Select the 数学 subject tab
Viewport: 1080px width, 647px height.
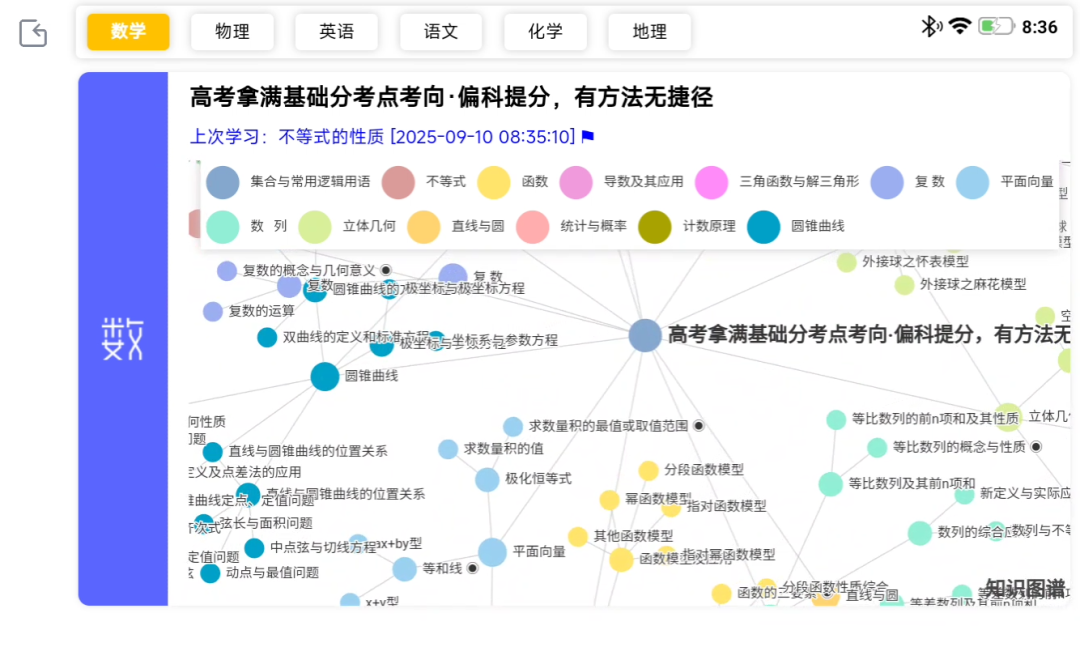(128, 32)
